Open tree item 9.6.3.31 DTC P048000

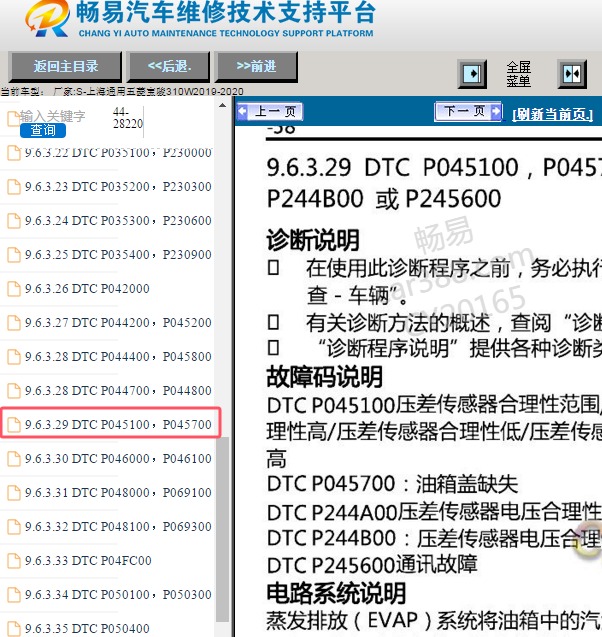pyautogui.click(x=118, y=492)
